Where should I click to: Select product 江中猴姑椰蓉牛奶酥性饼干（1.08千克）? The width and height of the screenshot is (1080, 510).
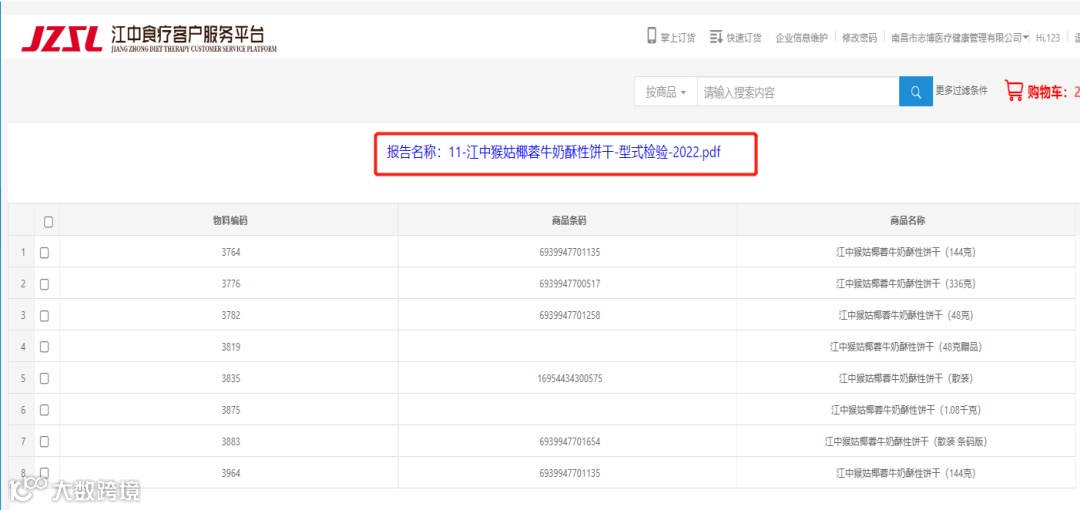coord(906,410)
